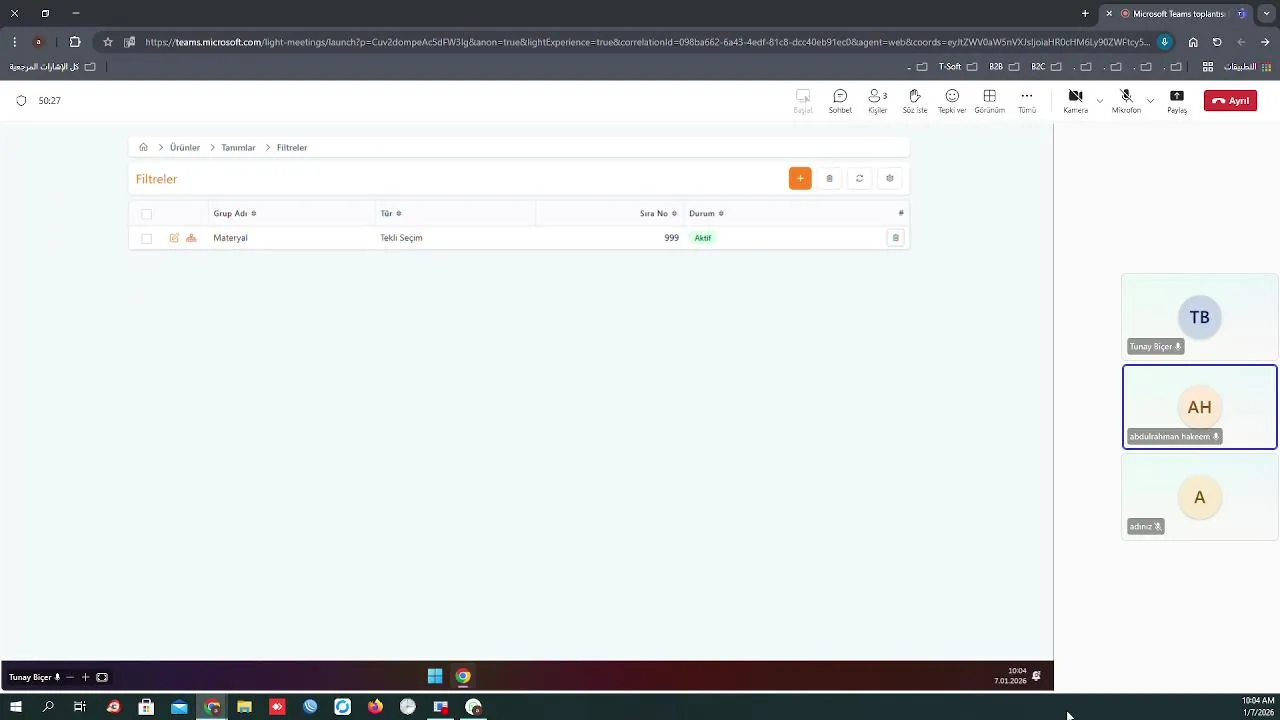
Task: Zoom in shared screen with plus
Action: (x=85, y=677)
